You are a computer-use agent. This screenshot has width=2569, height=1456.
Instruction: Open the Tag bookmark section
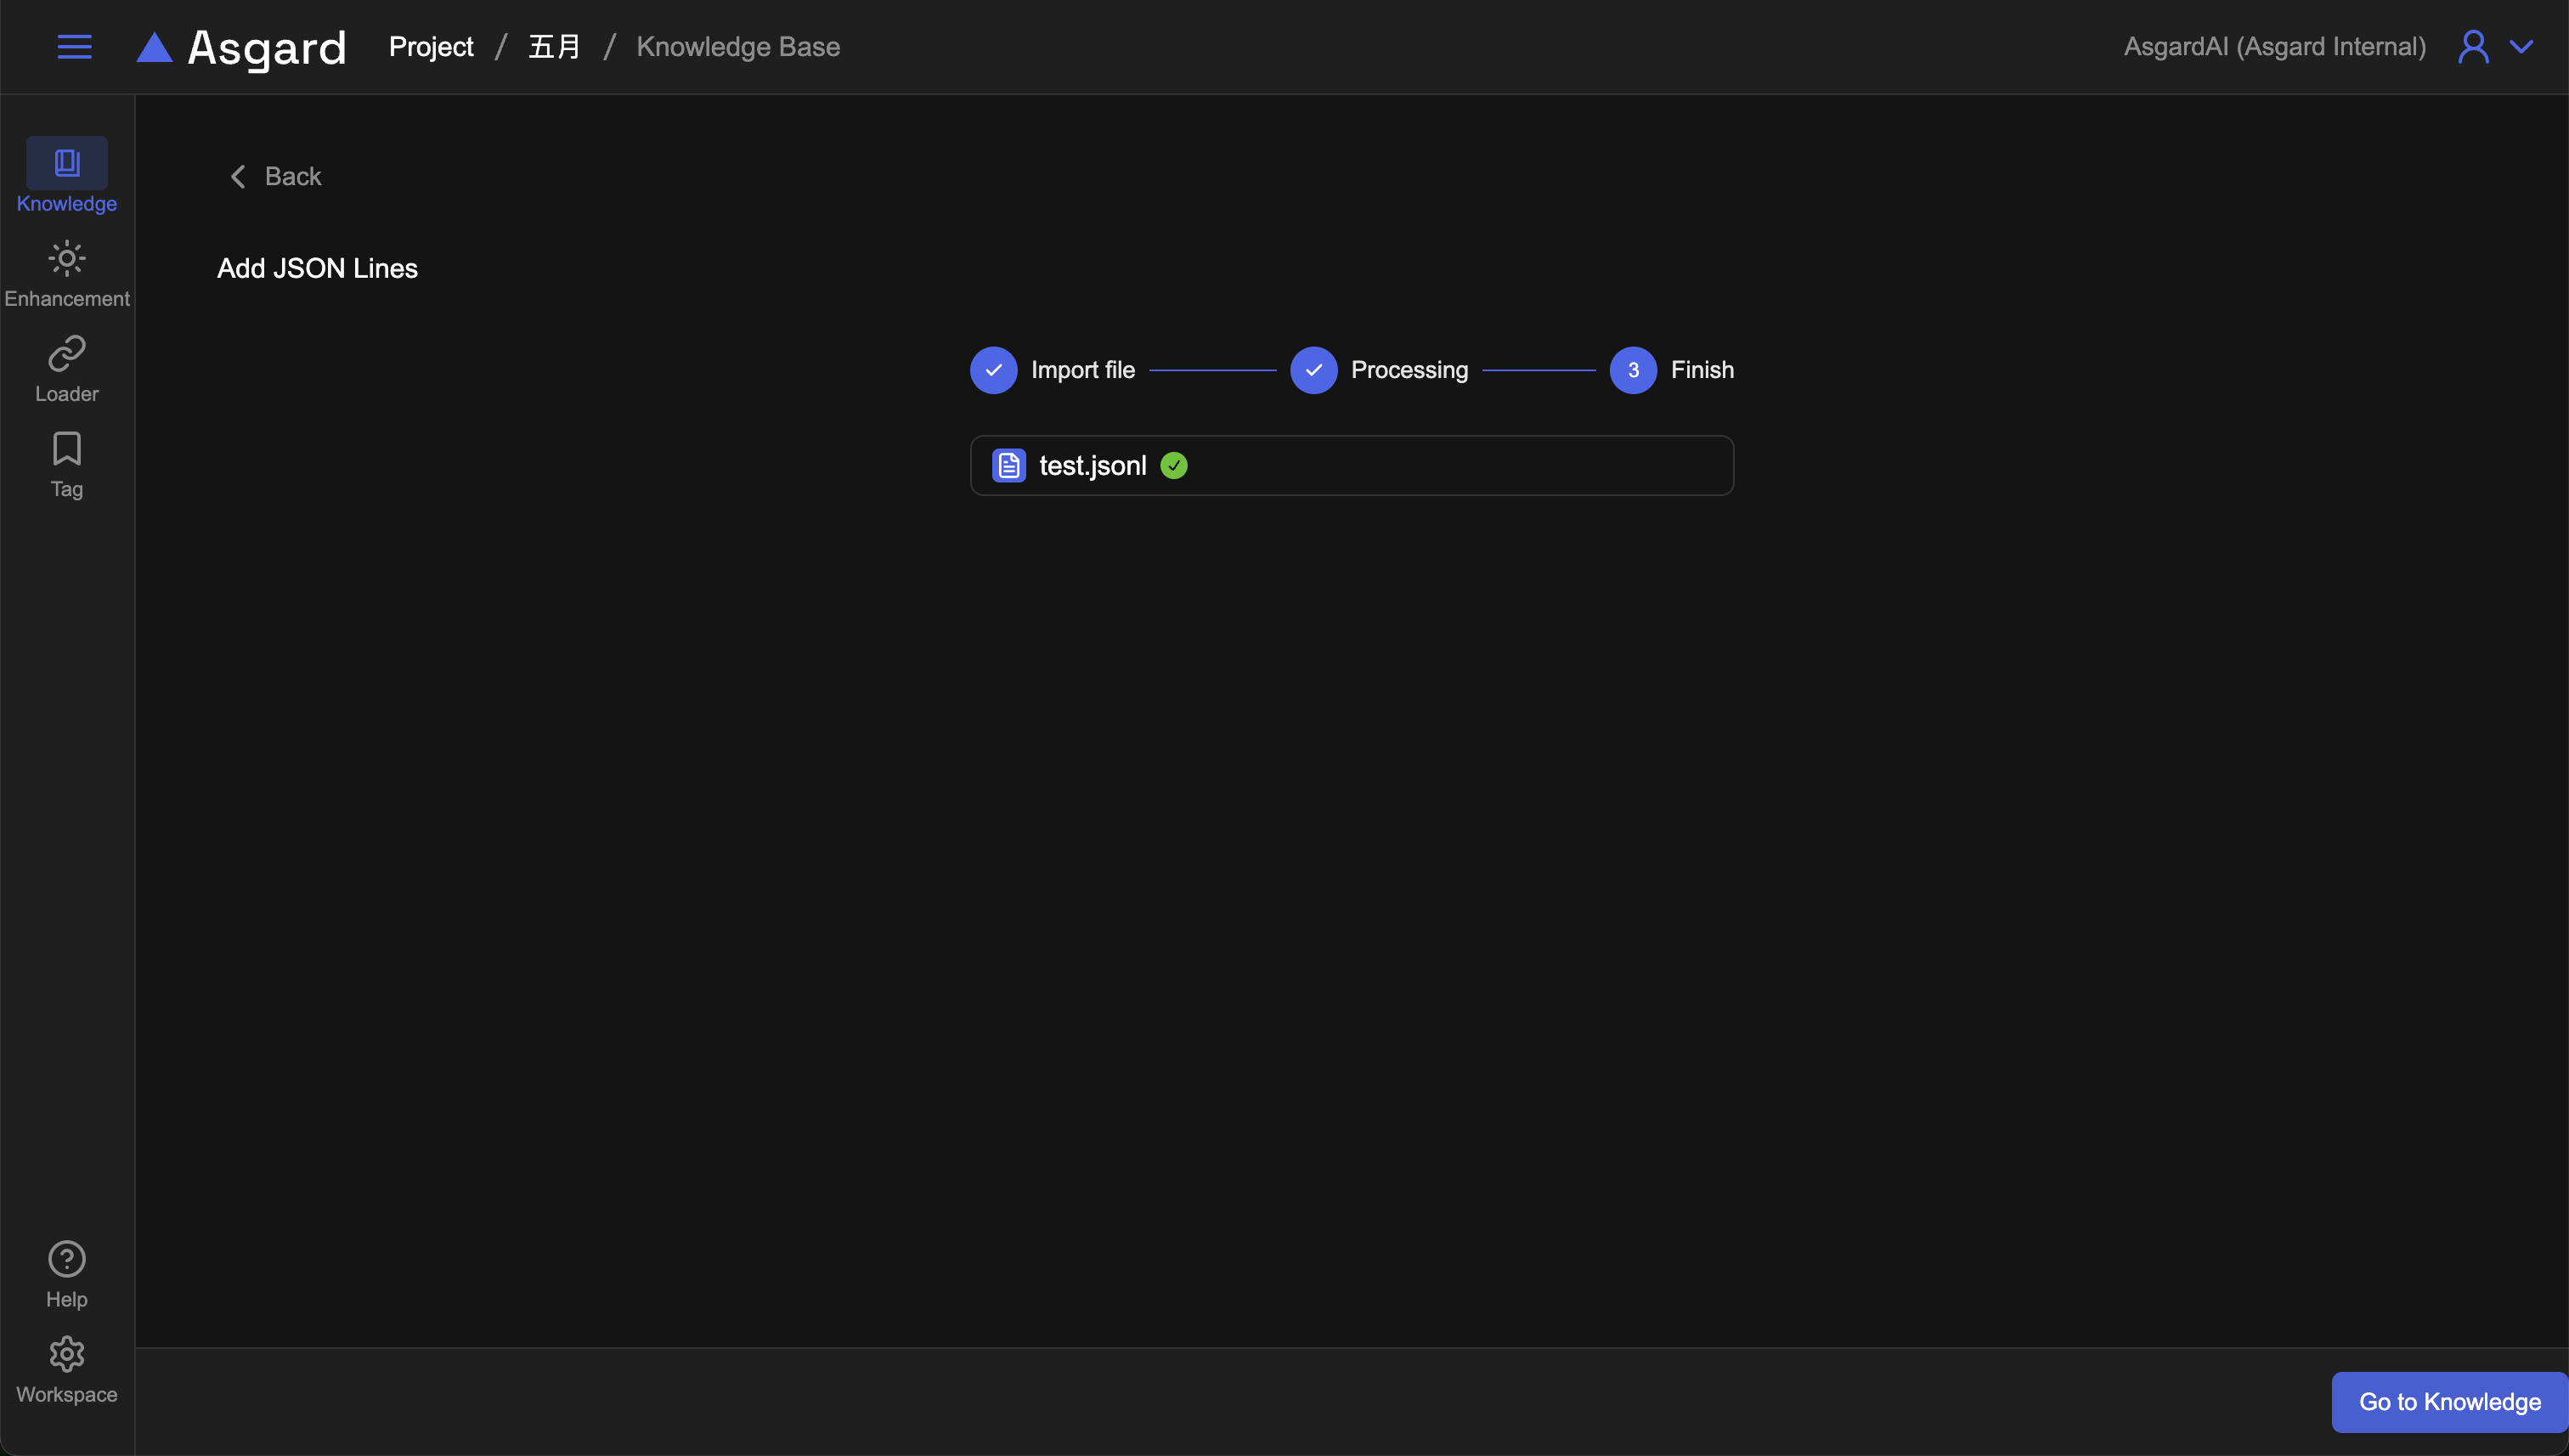pos(66,463)
